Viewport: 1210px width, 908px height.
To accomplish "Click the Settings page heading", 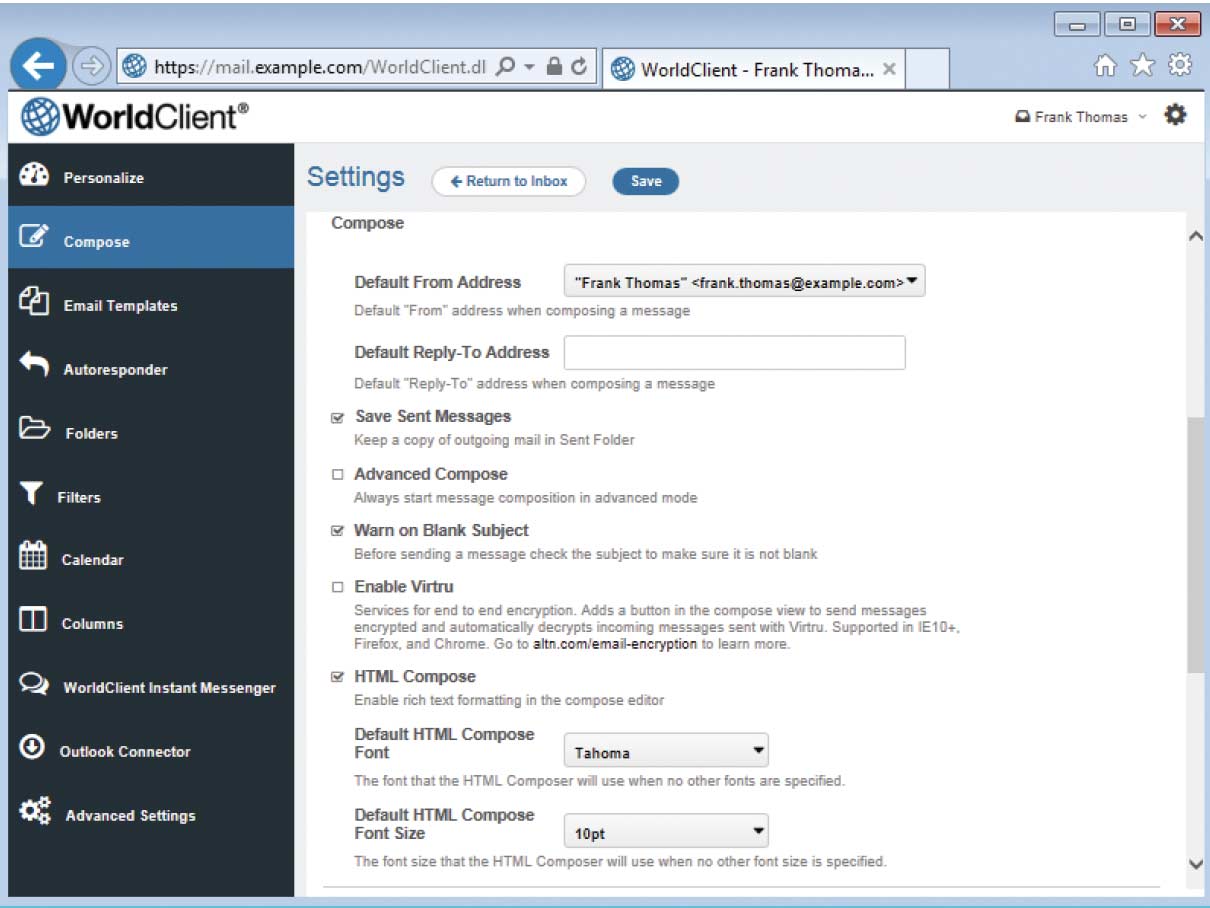I will 356,177.
